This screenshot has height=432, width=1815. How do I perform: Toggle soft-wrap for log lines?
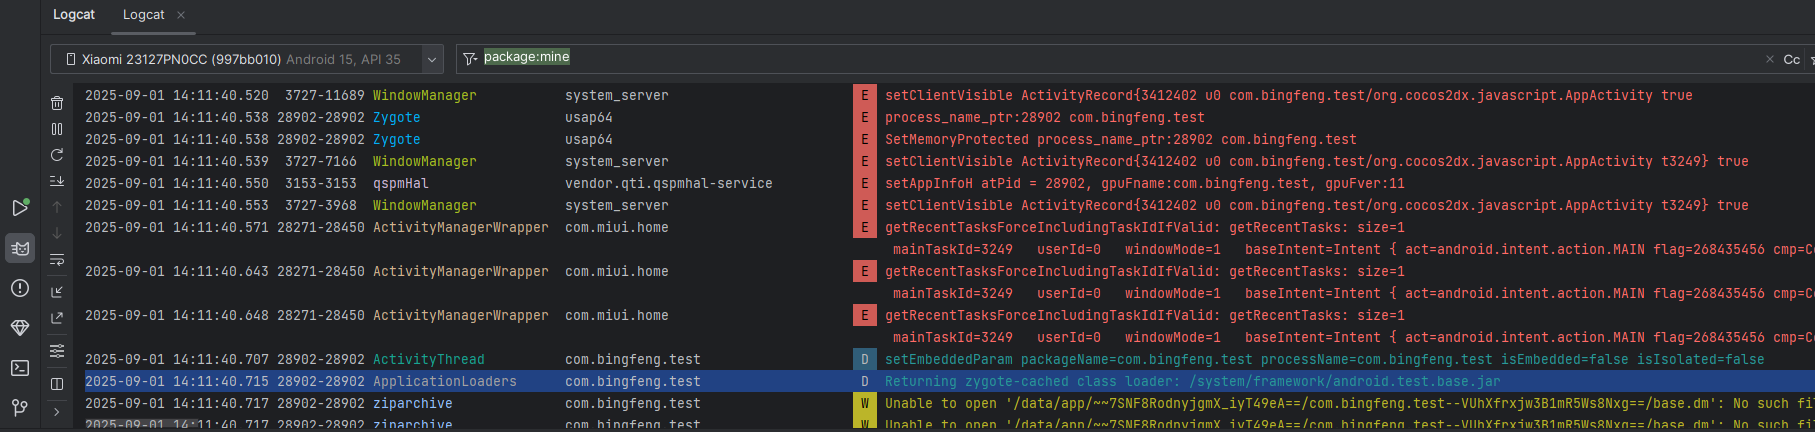pyautogui.click(x=57, y=260)
